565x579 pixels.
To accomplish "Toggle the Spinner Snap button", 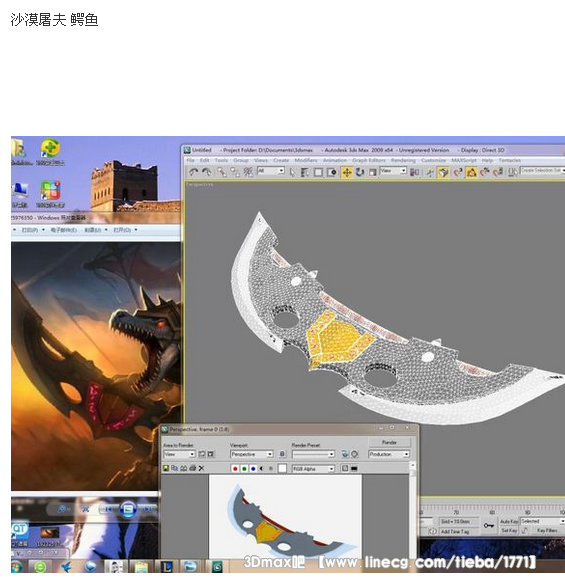I will (498, 172).
